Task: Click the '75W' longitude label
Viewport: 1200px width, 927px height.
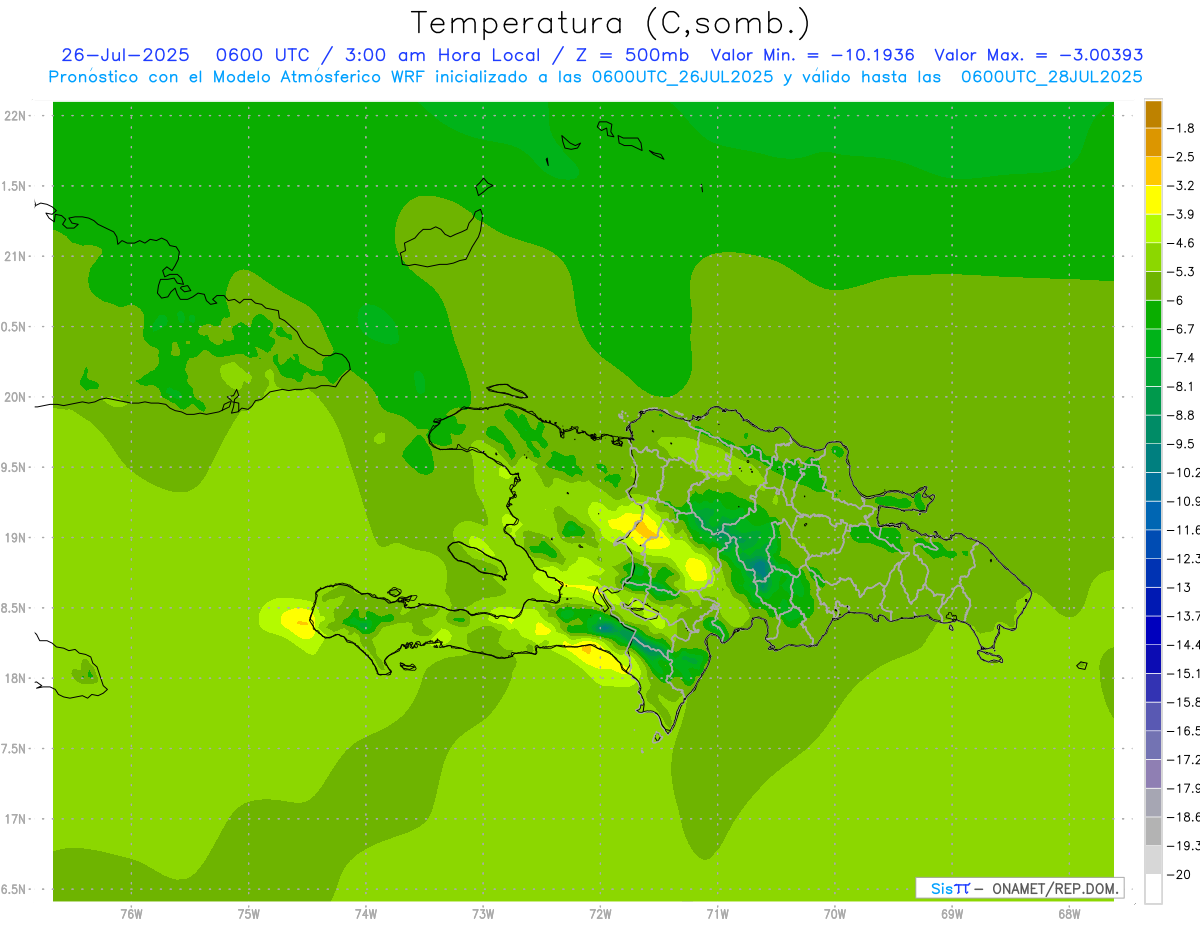Action: click(x=248, y=914)
